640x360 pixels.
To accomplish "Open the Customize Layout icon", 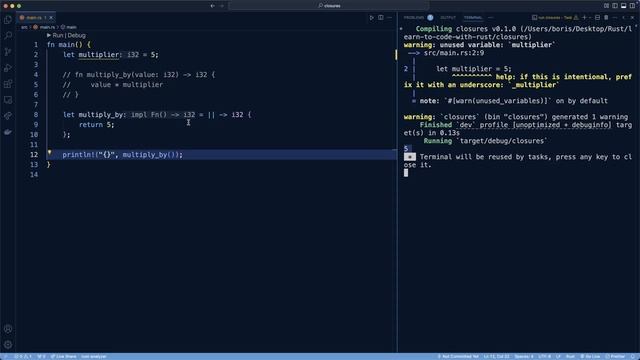I will pyautogui.click(x=607, y=6).
